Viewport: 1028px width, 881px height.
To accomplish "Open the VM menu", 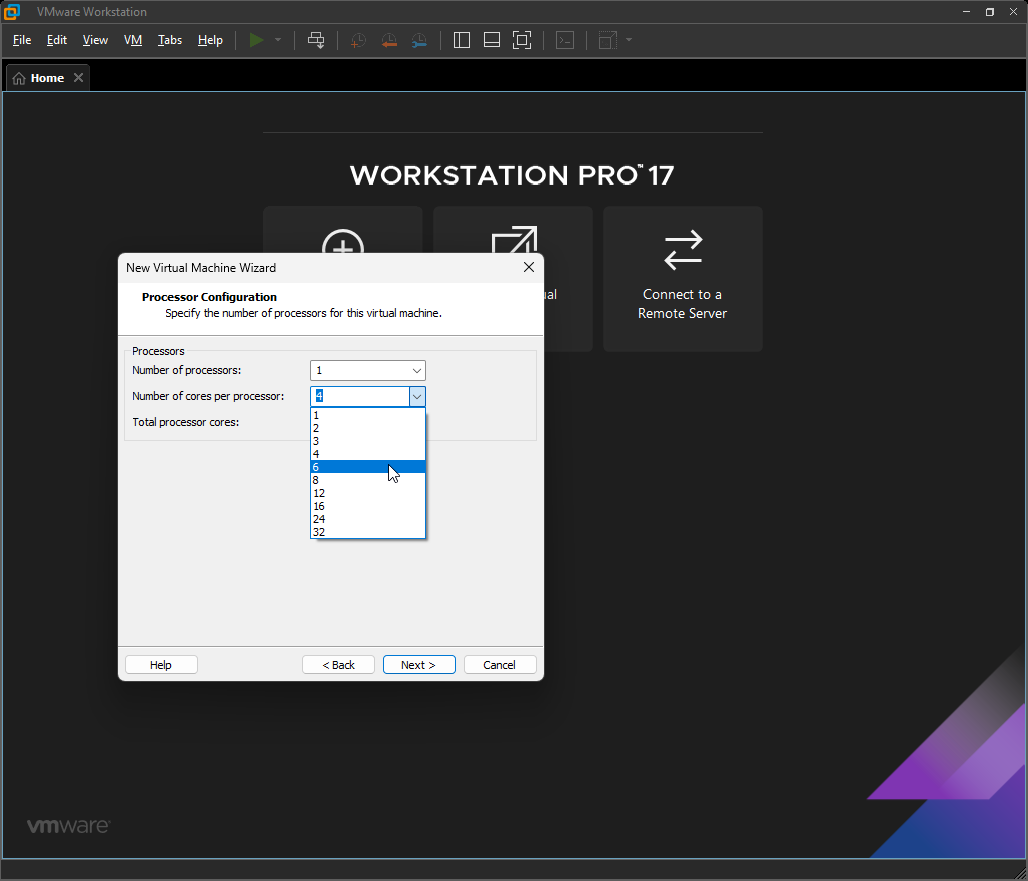I will click(x=133, y=40).
